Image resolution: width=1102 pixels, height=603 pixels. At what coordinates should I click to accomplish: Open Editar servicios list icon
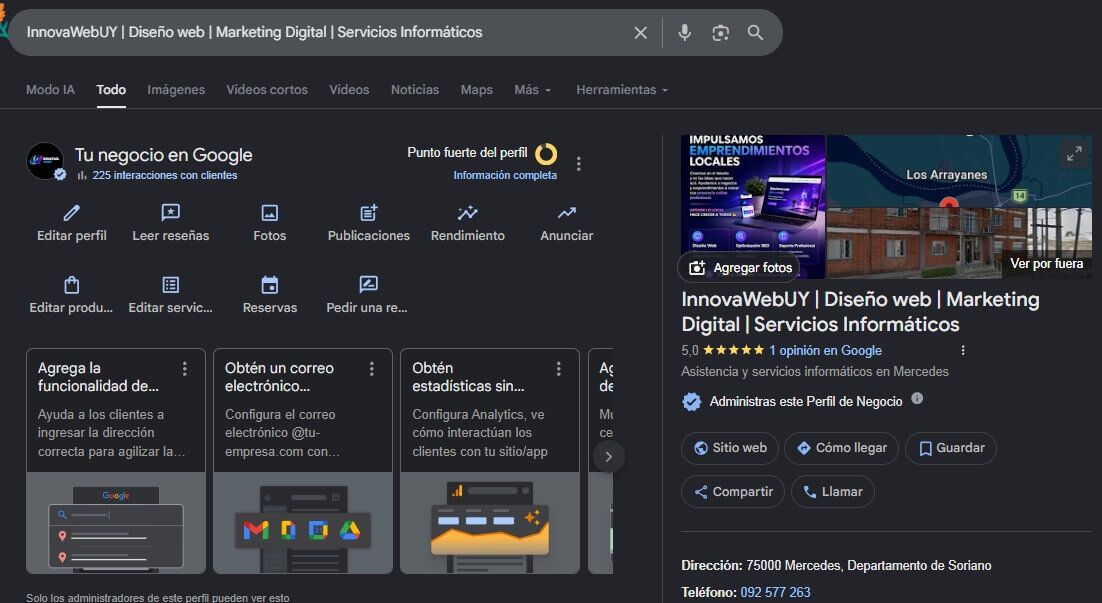pos(171,285)
